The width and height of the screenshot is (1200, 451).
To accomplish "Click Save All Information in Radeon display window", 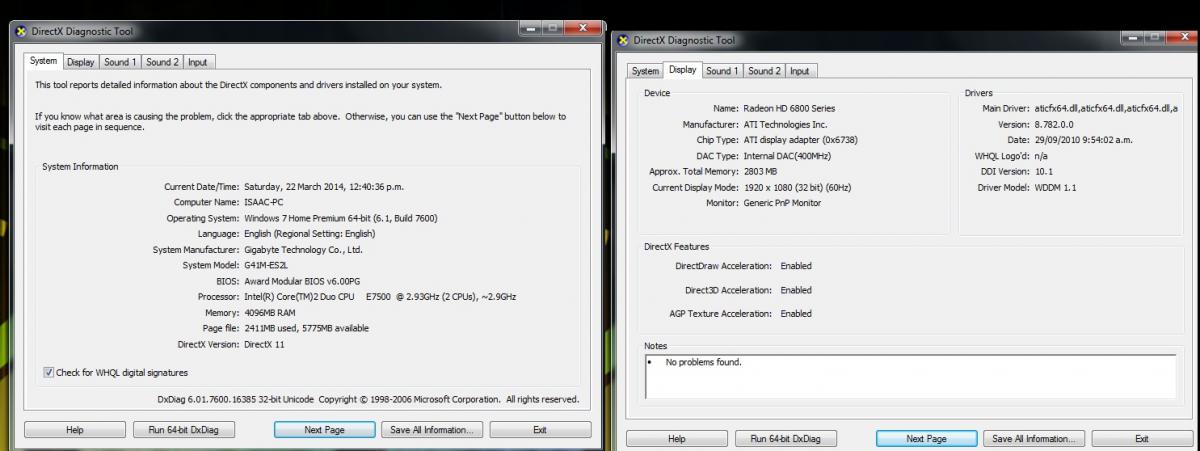I will (1036, 439).
